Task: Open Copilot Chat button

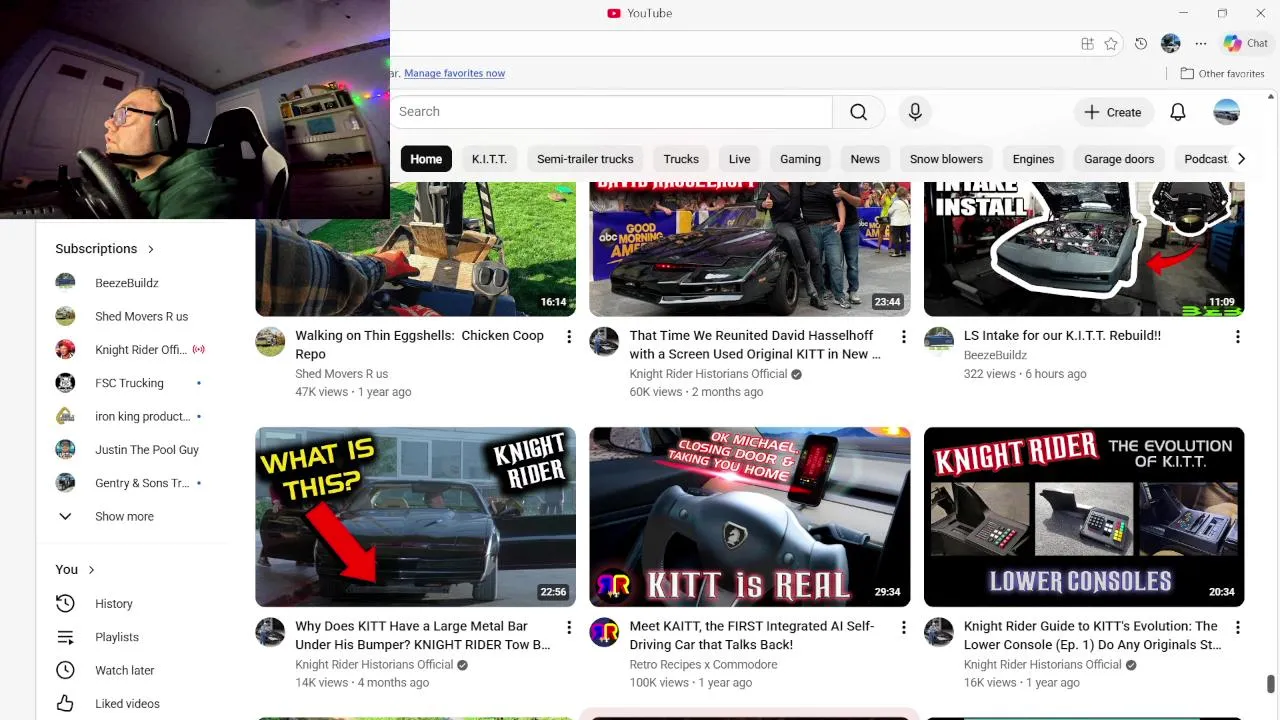Action: click(x=1246, y=44)
